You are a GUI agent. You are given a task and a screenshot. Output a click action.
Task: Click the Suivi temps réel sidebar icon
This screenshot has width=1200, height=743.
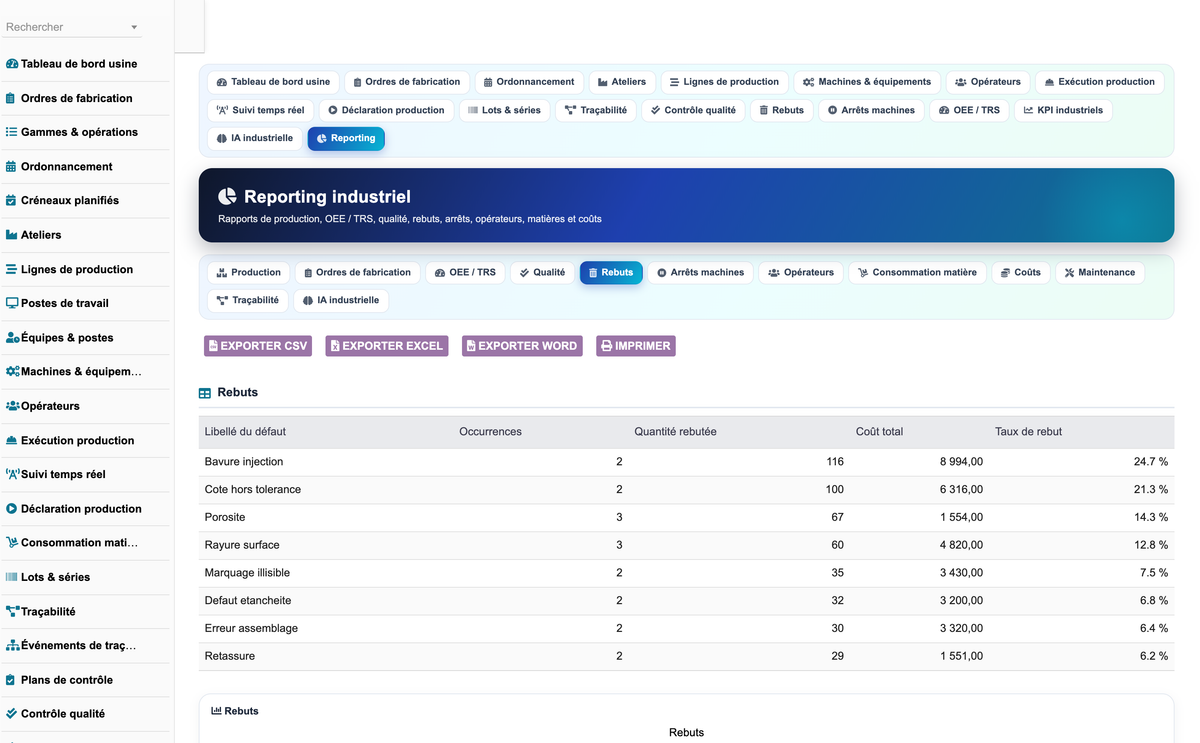click(13, 474)
